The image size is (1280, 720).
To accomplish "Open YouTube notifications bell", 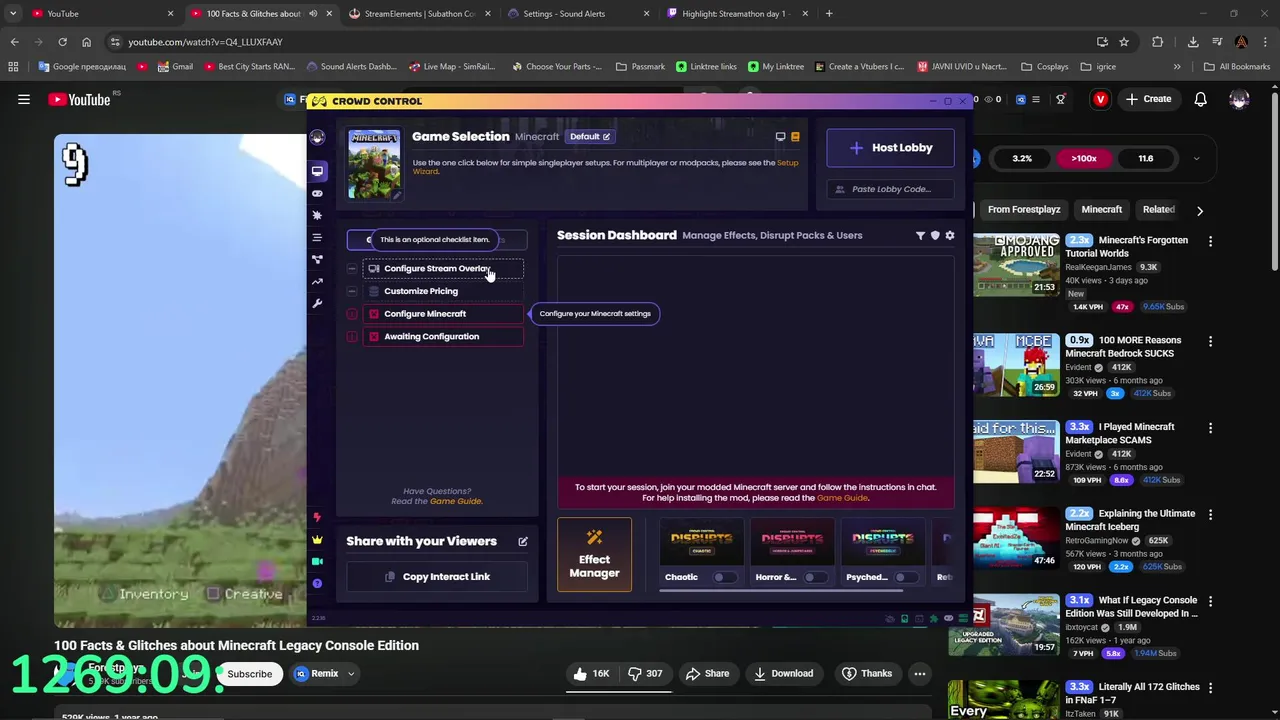I will (x=1200, y=99).
